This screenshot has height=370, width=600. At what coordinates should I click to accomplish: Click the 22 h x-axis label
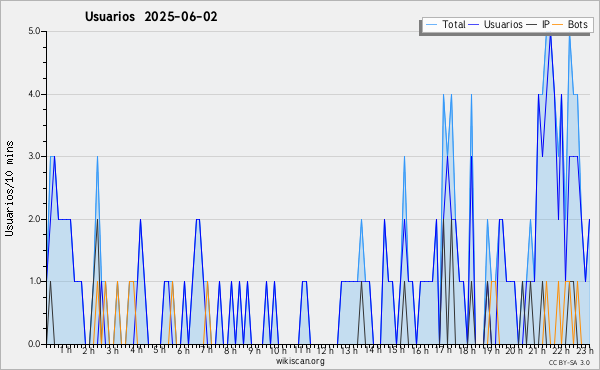(561, 350)
